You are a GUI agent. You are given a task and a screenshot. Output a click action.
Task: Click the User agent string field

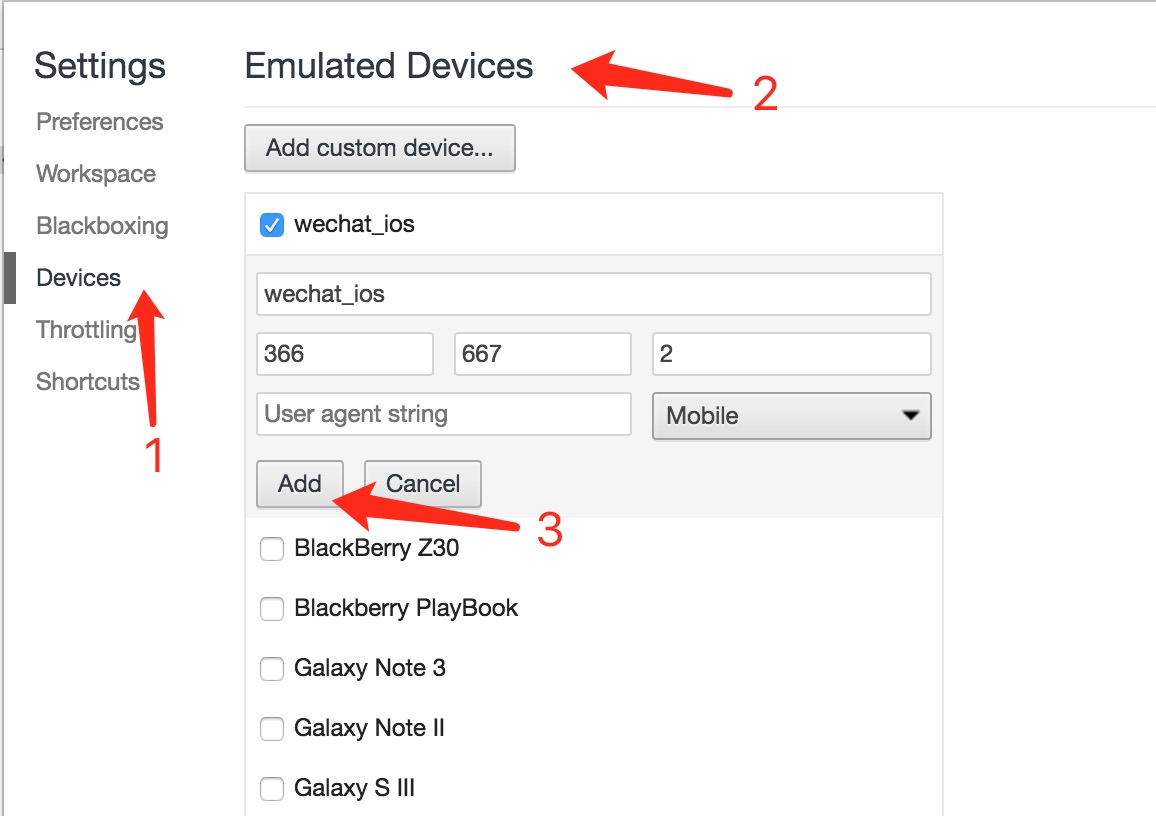443,414
